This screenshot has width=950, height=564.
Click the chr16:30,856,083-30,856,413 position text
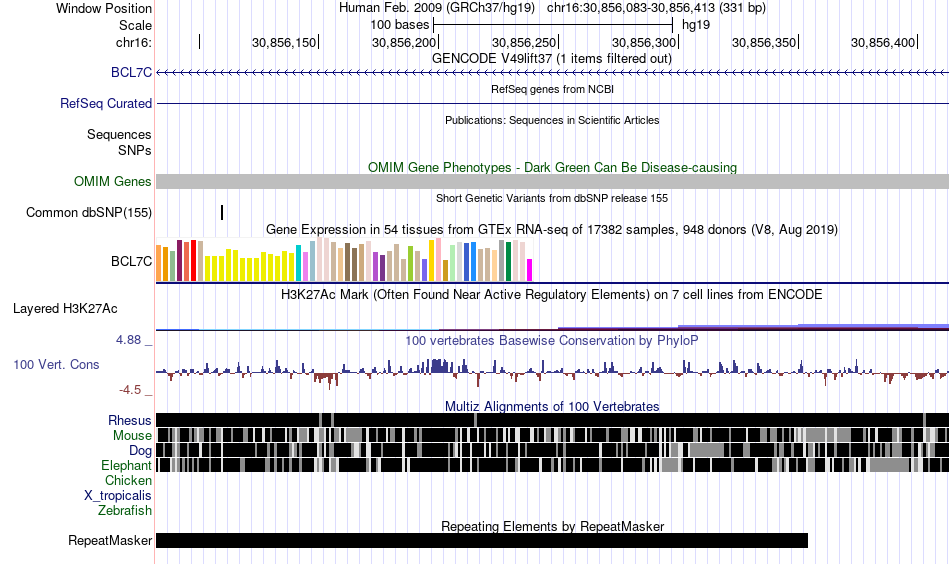[x=656, y=8]
